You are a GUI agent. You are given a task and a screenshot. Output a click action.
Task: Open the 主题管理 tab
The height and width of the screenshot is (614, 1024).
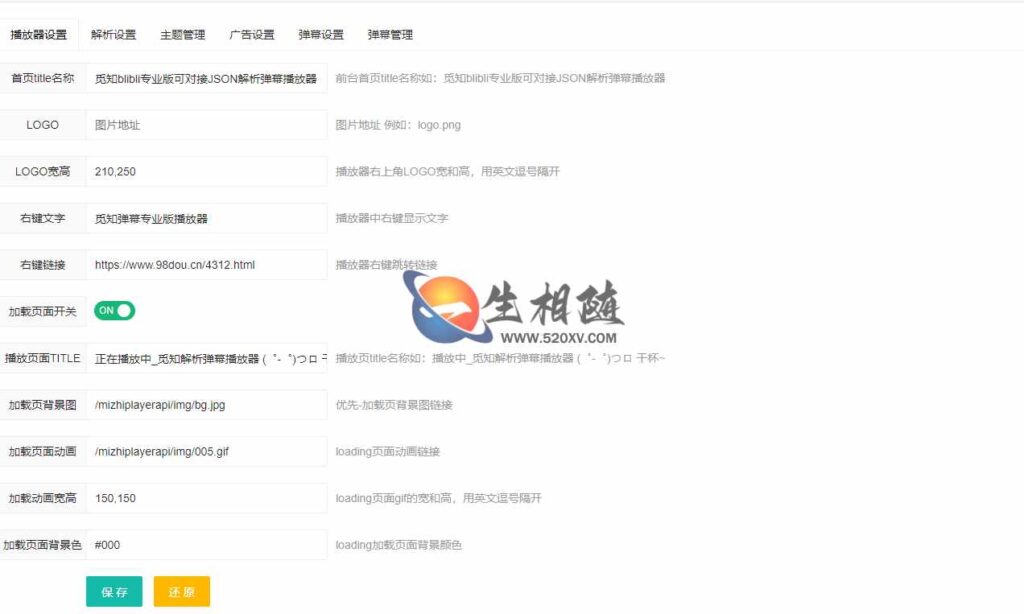[181, 33]
